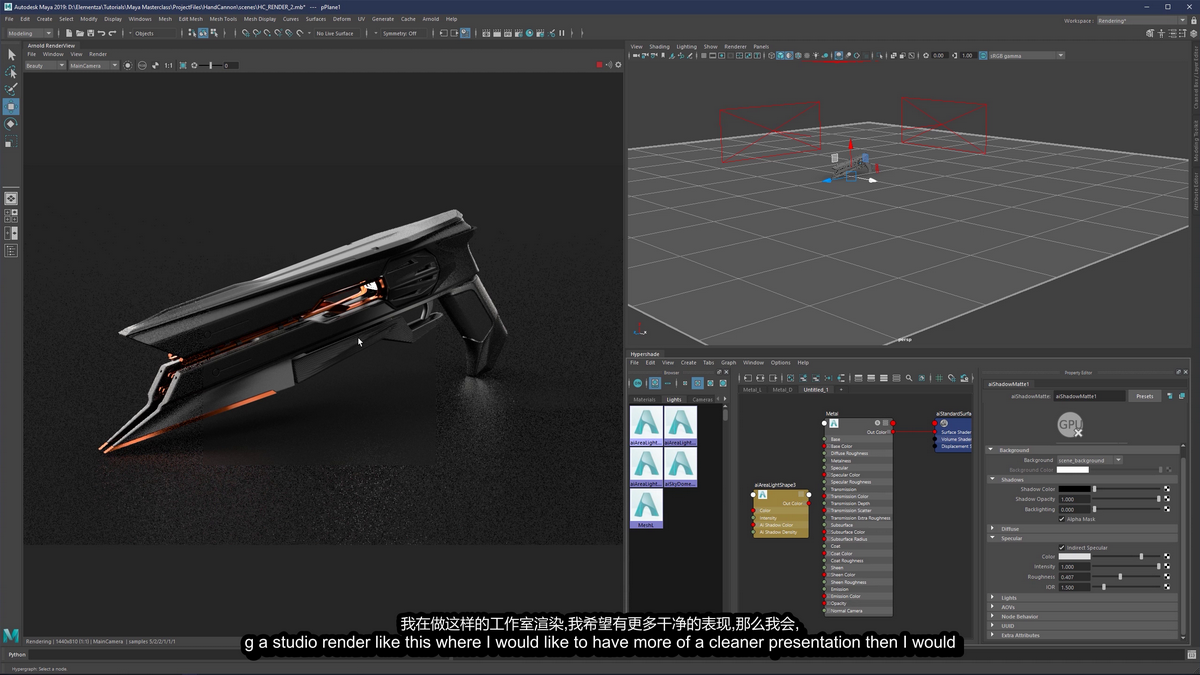Activate the Move tool in left toolbox
Screen dimensions: 1200x675
click(11, 106)
